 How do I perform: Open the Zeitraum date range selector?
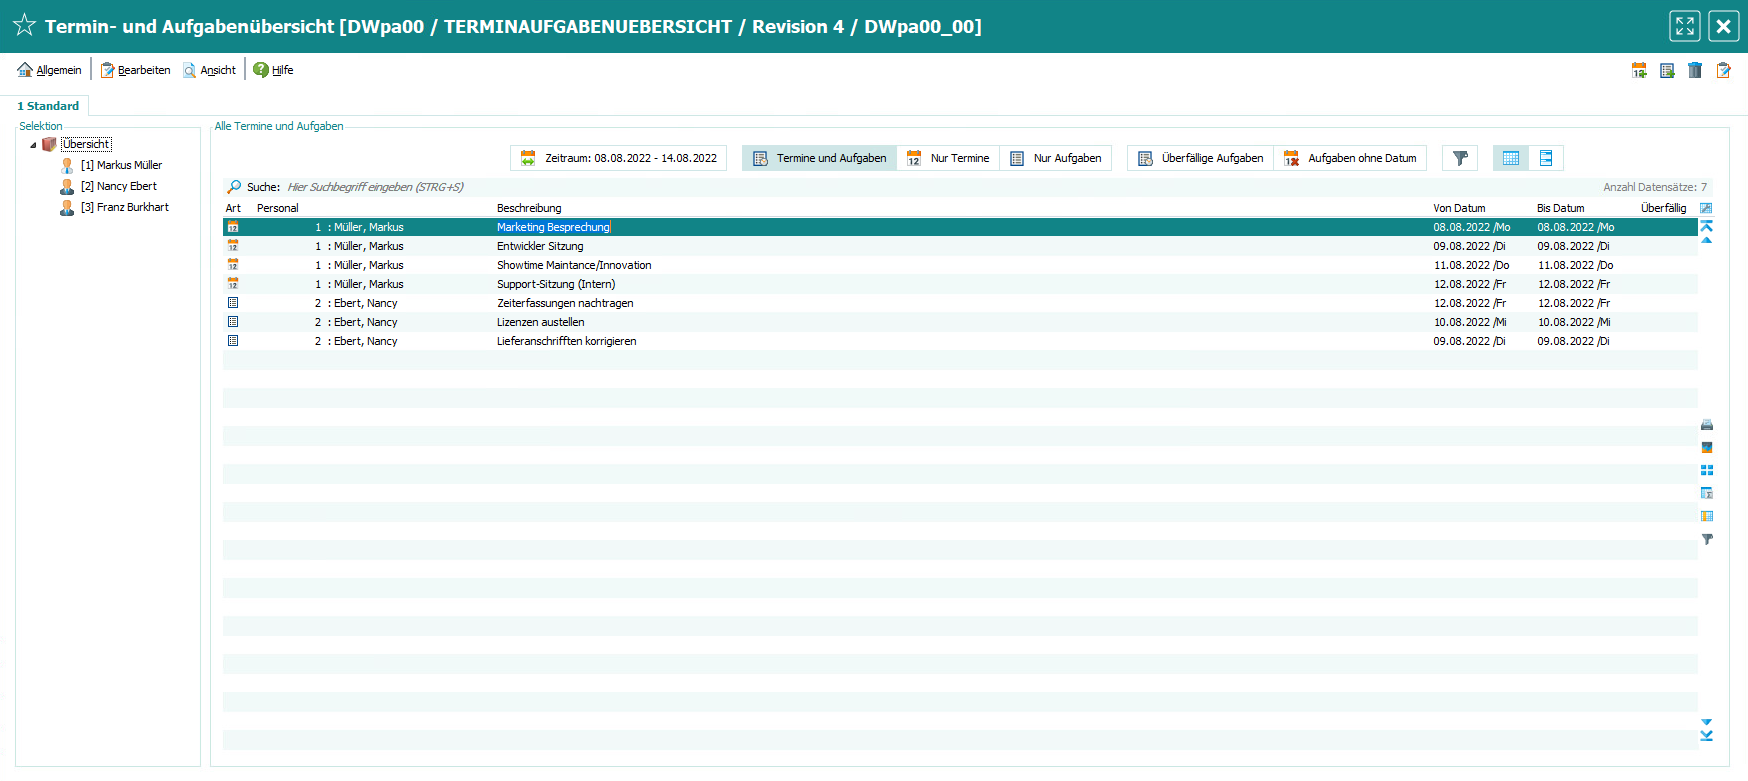[619, 158]
